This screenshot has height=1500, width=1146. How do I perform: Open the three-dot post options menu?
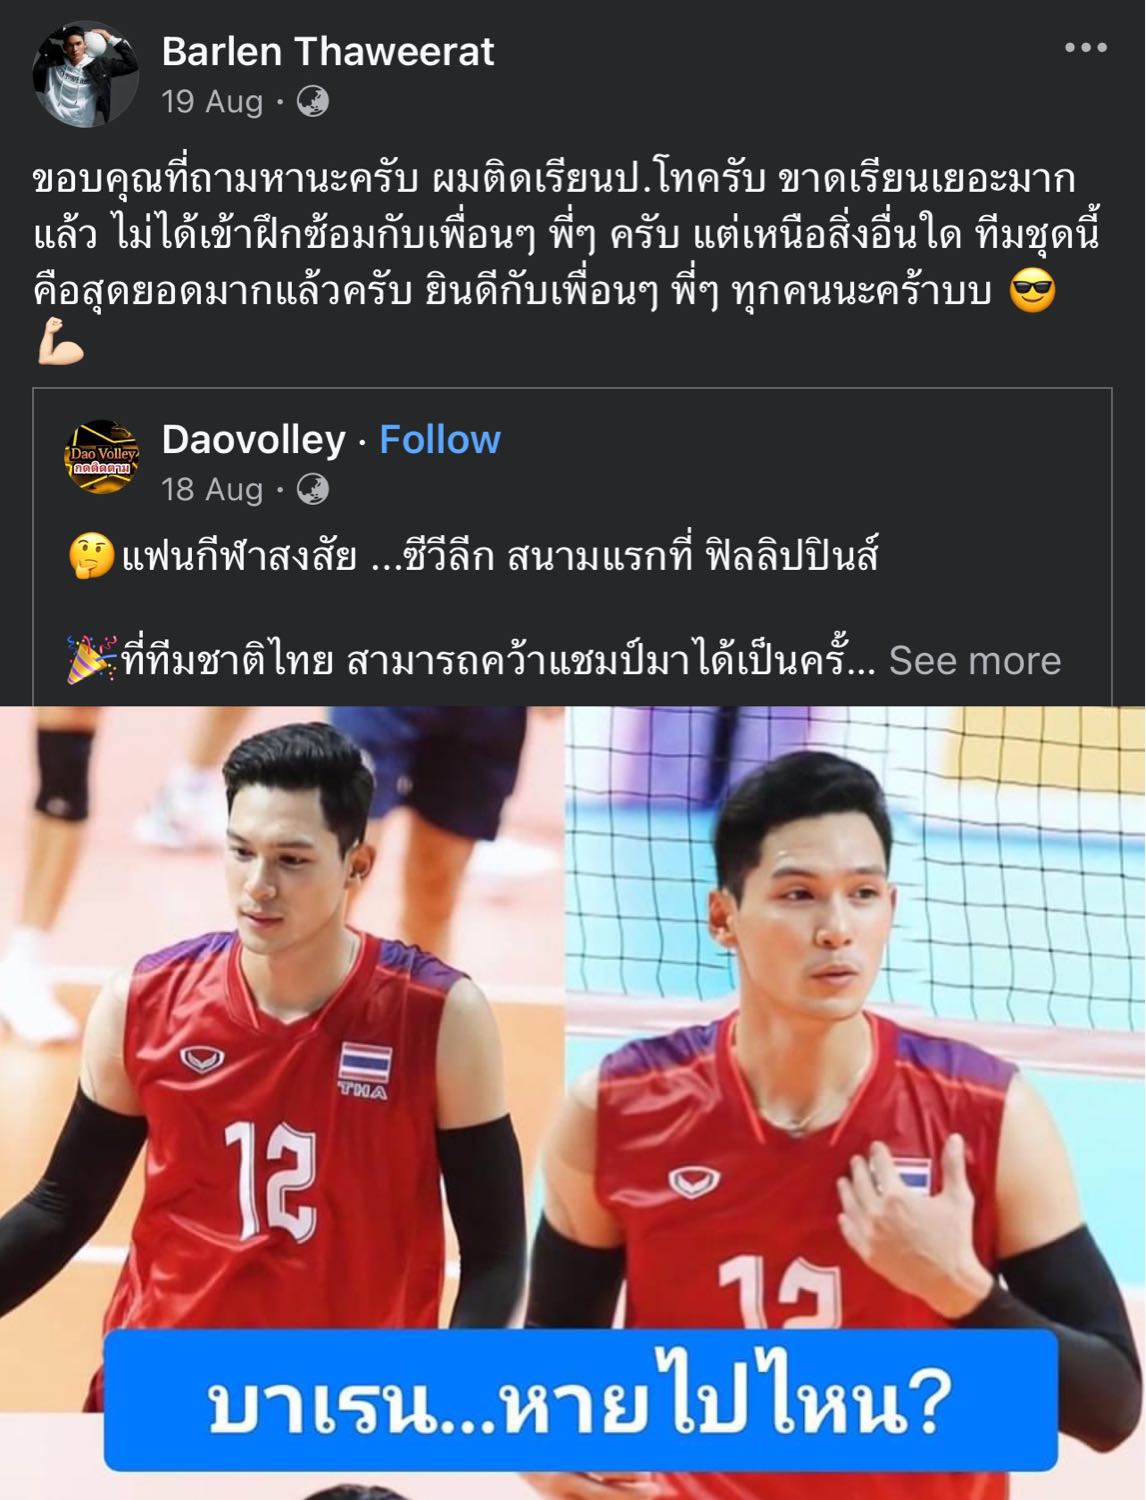point(1085,47)
